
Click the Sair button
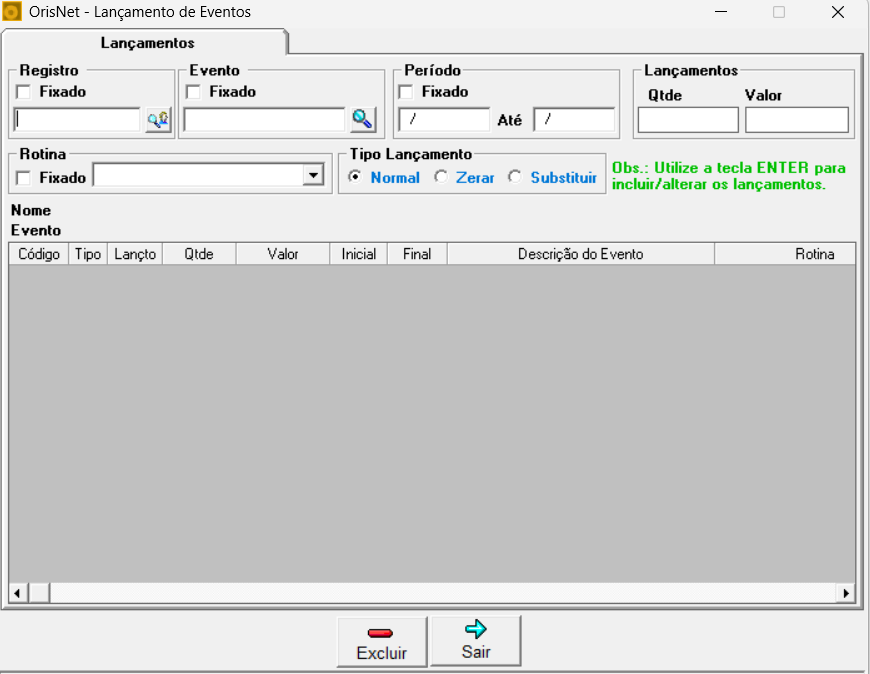(x=476, y=641)
